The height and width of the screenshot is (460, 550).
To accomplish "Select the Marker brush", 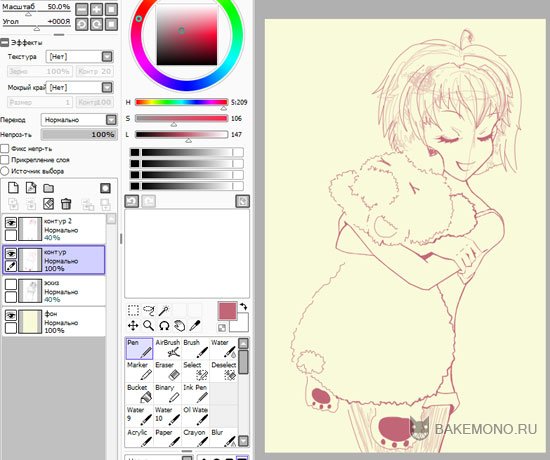I will [x=139, y=371].
